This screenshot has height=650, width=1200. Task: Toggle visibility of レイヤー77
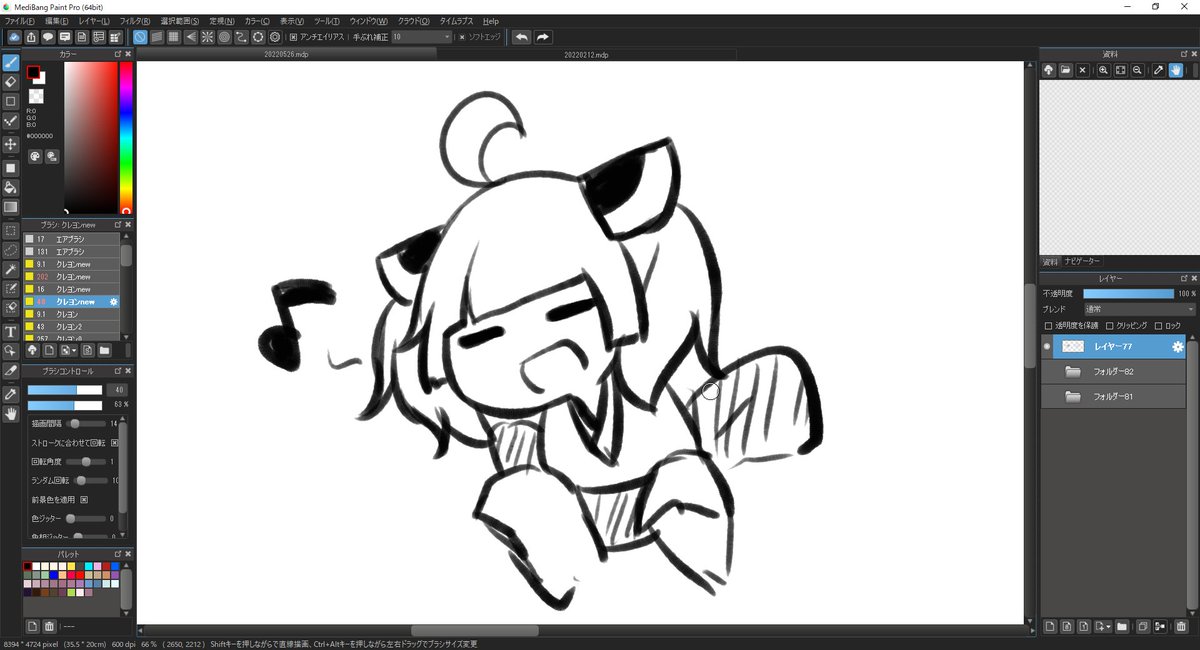point(1046,346)
